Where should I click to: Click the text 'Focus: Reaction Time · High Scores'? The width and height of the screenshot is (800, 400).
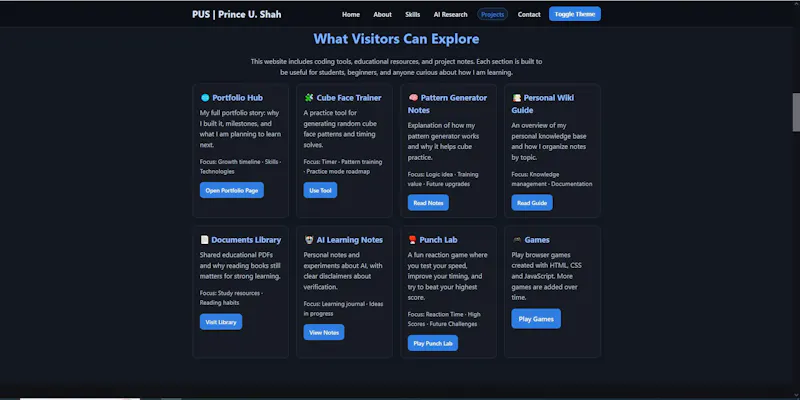point(444,319)
